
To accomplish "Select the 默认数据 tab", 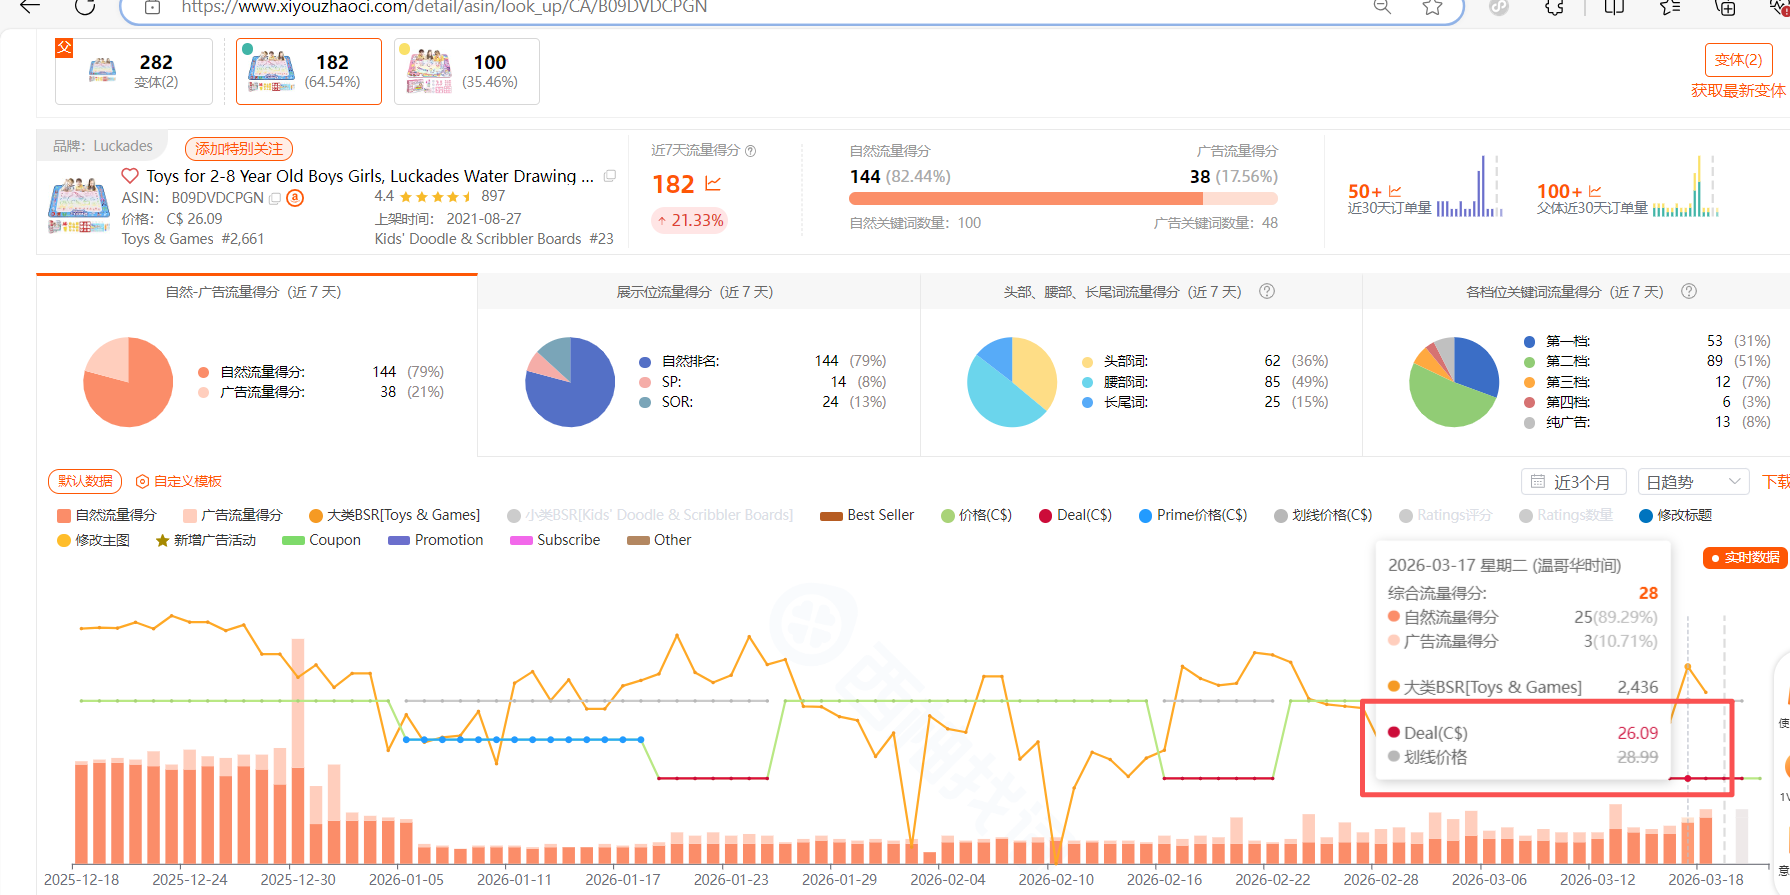I will coord(85,481).
